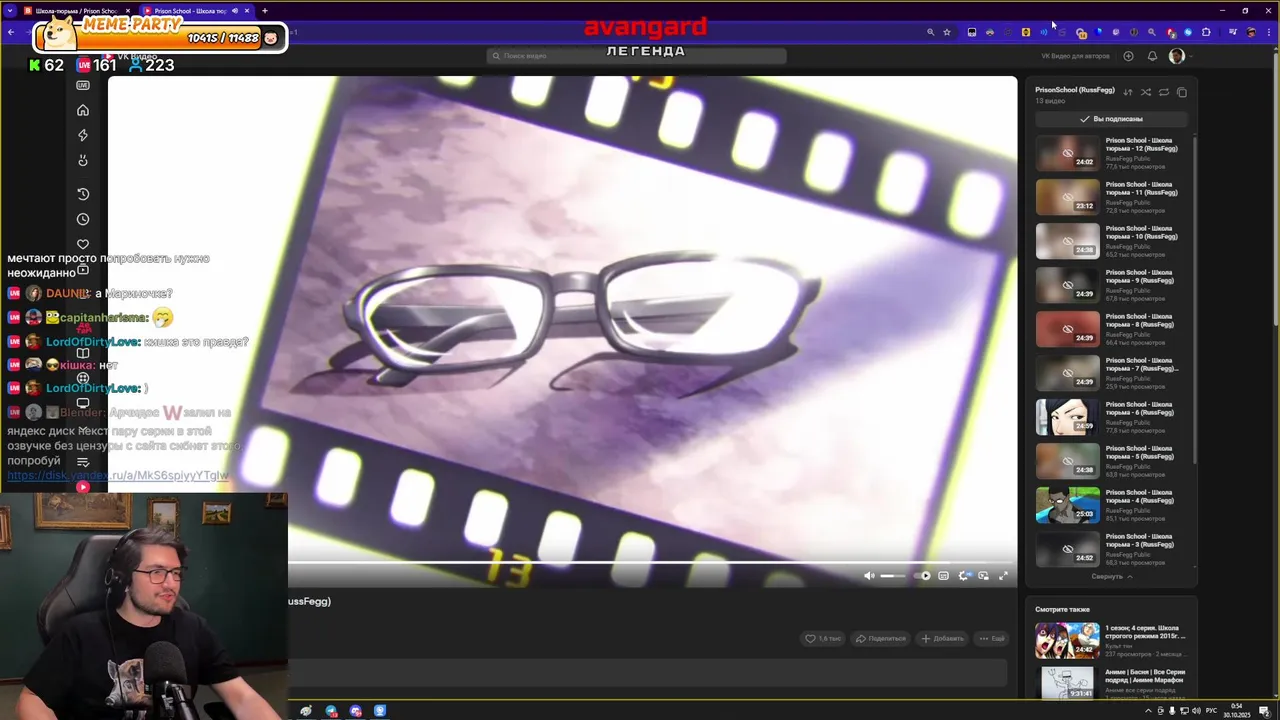Image resolution: width=1280 pixels, height=720 pixels.
Task: Select 'Школа тюрьма - 7 (RussFegg)' title text
Action: tap(1142, 364)
